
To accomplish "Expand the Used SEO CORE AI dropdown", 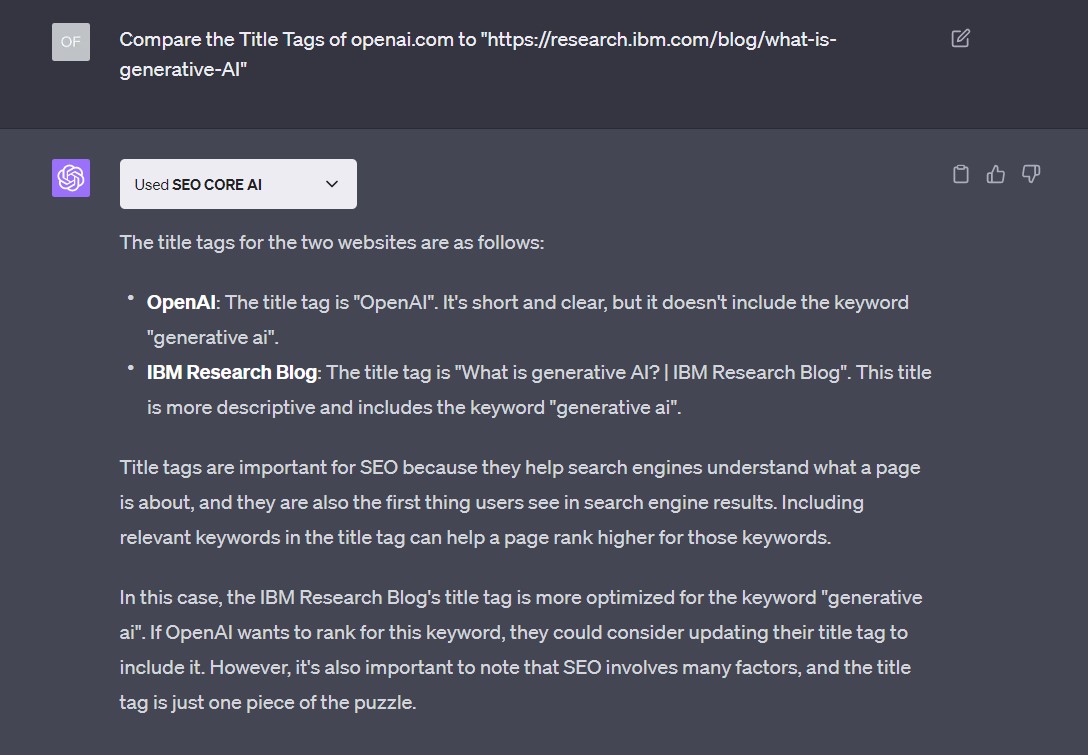I will pos(238,184).
